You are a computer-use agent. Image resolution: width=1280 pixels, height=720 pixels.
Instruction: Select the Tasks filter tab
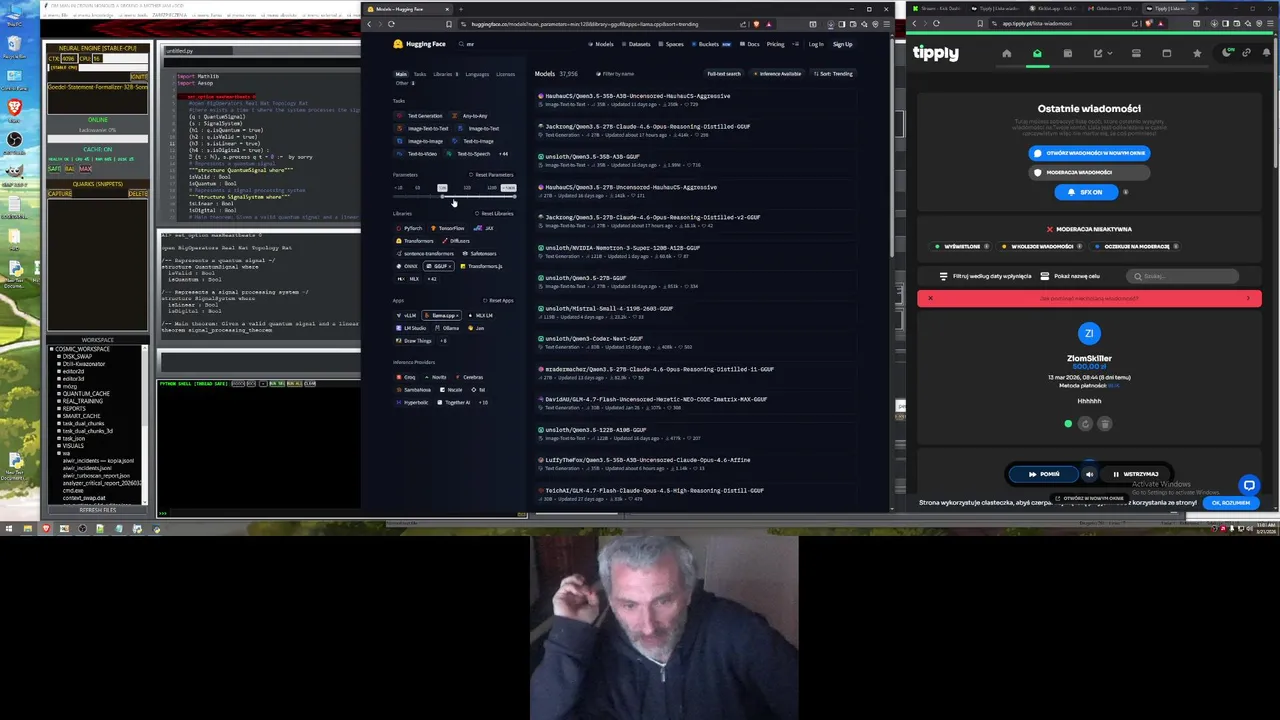(x=420, y=74)
